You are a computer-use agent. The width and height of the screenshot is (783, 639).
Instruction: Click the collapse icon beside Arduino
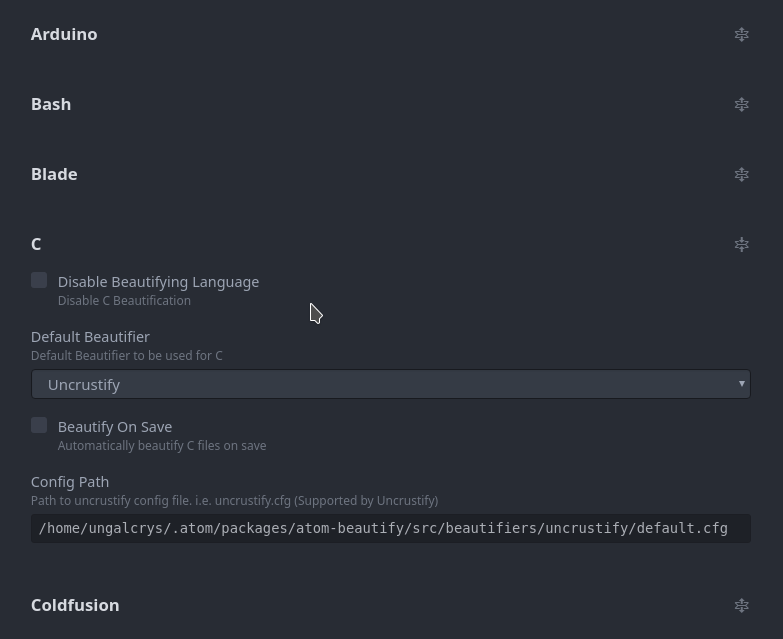[x=741, y=34]
